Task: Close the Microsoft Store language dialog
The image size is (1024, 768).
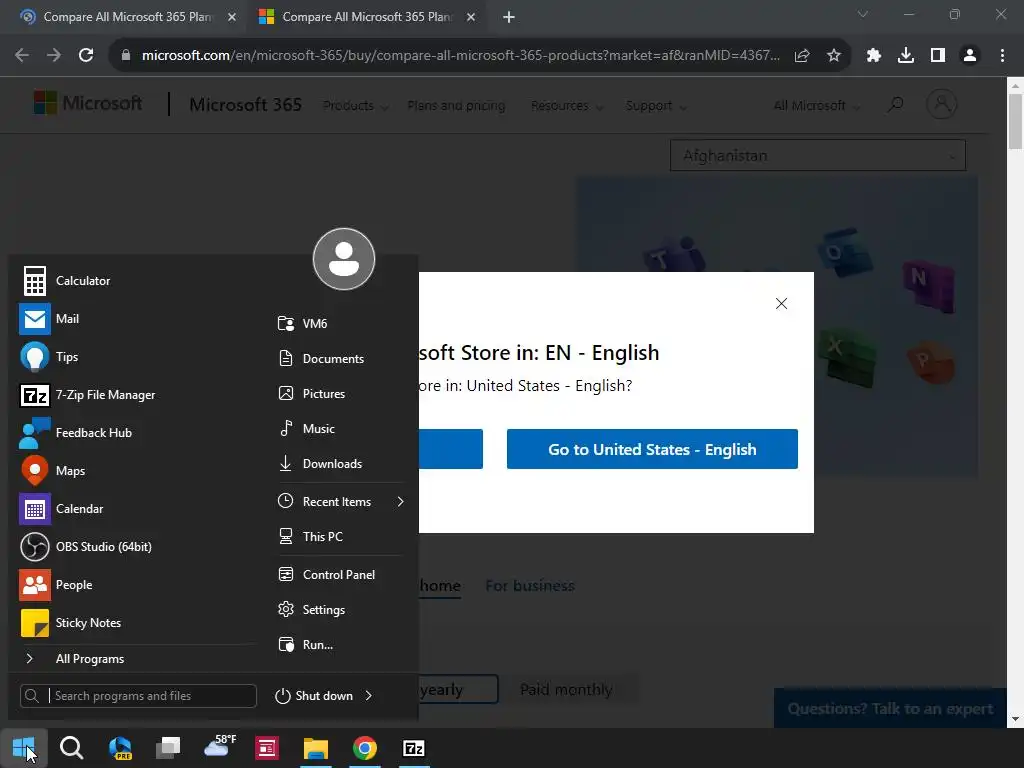Action: [781, 304]
